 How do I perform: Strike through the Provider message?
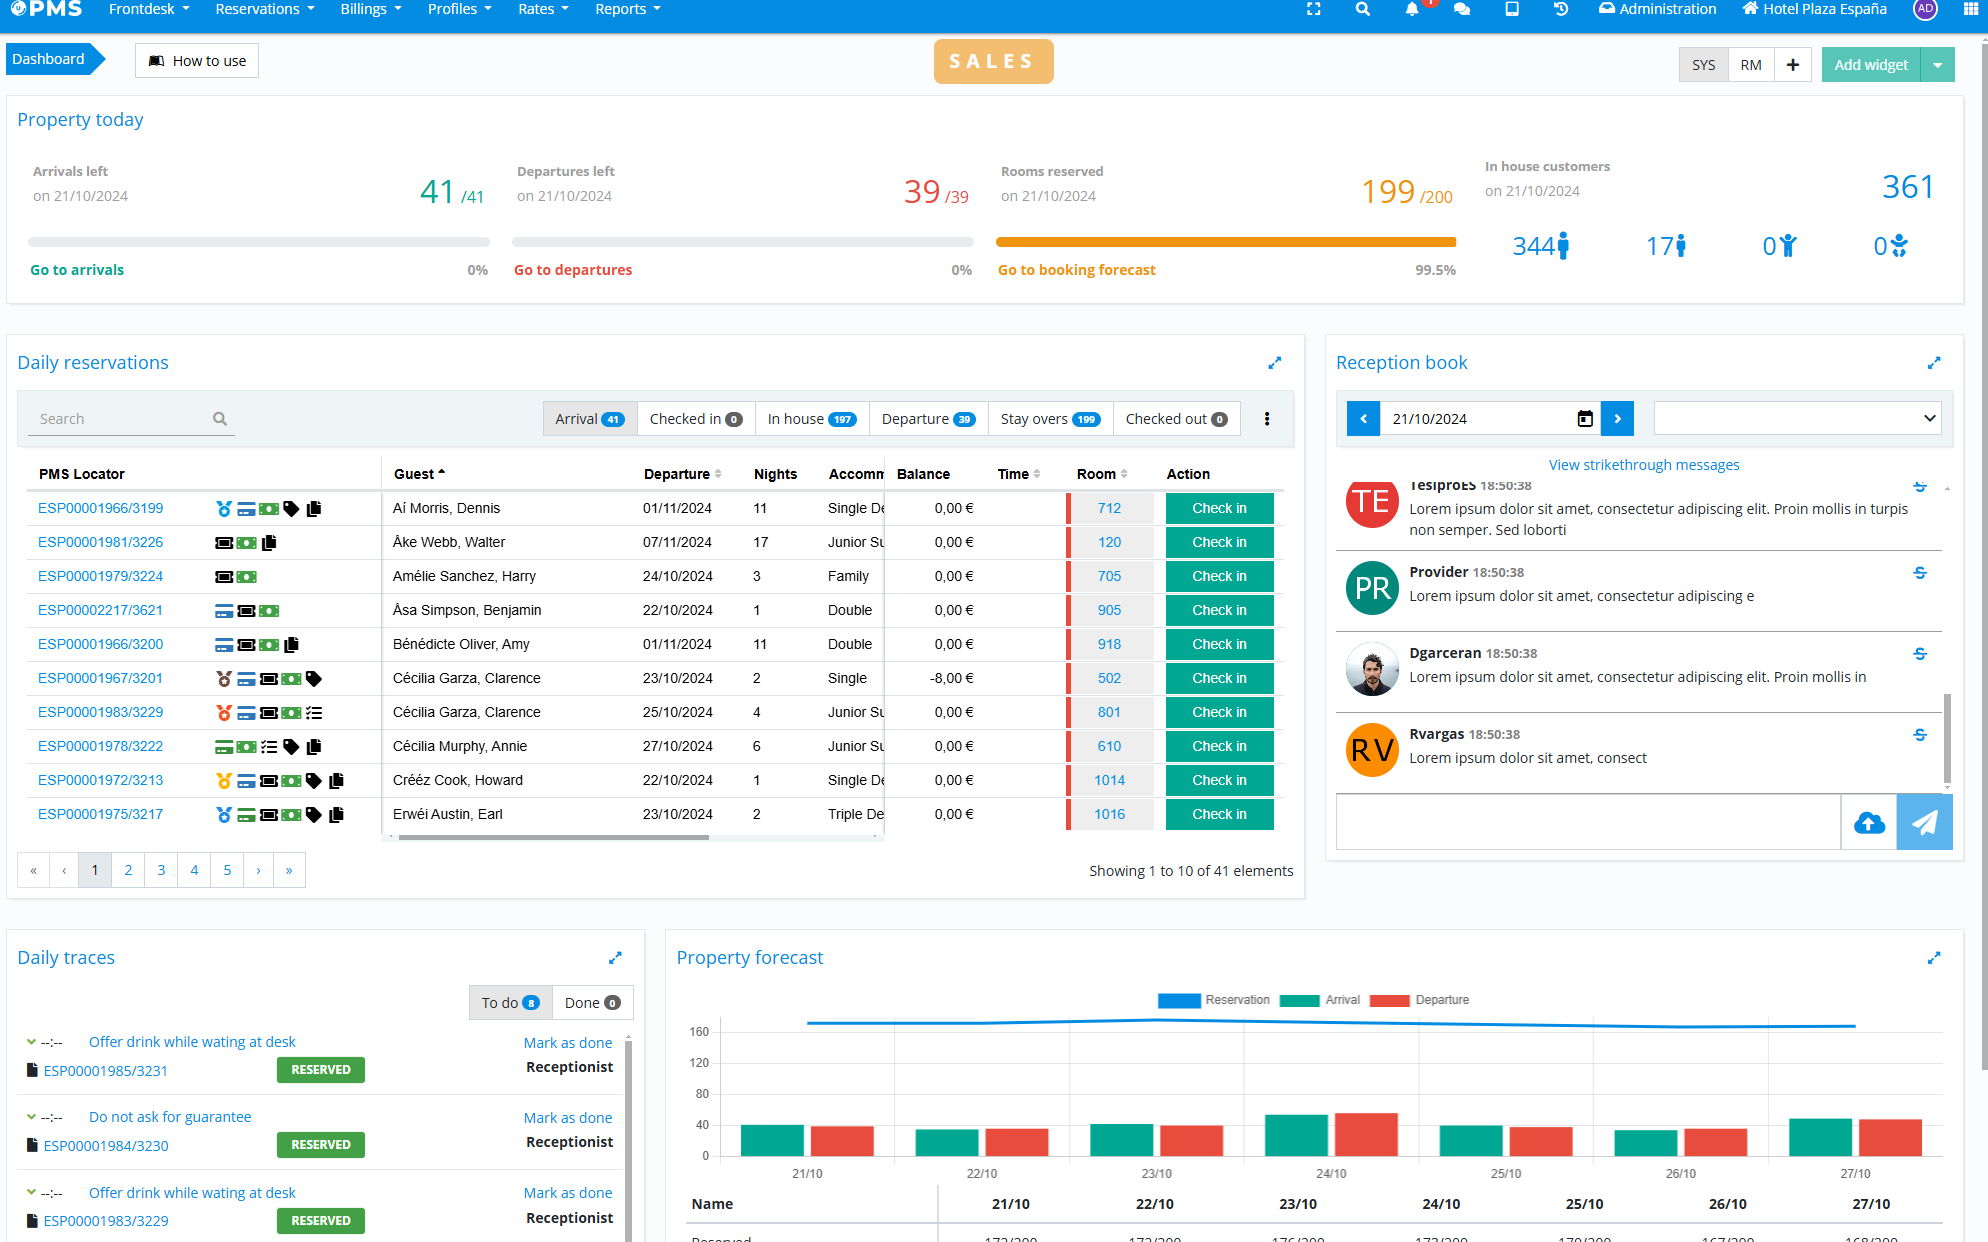pos(1919,573)
